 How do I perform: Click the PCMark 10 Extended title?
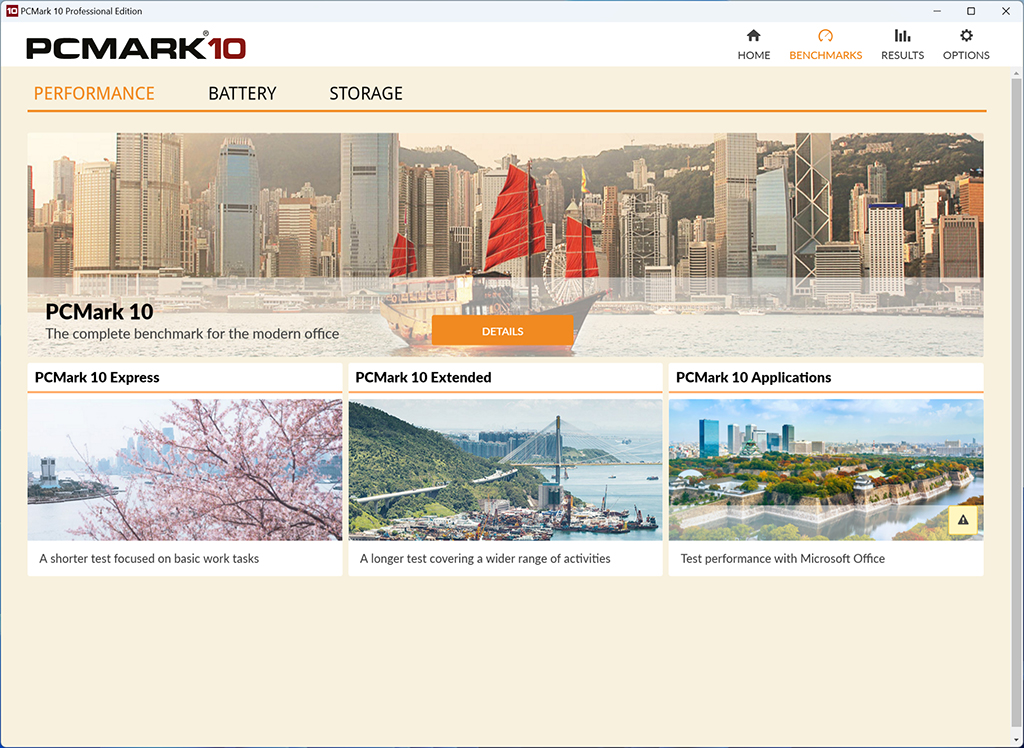[423, 378]
